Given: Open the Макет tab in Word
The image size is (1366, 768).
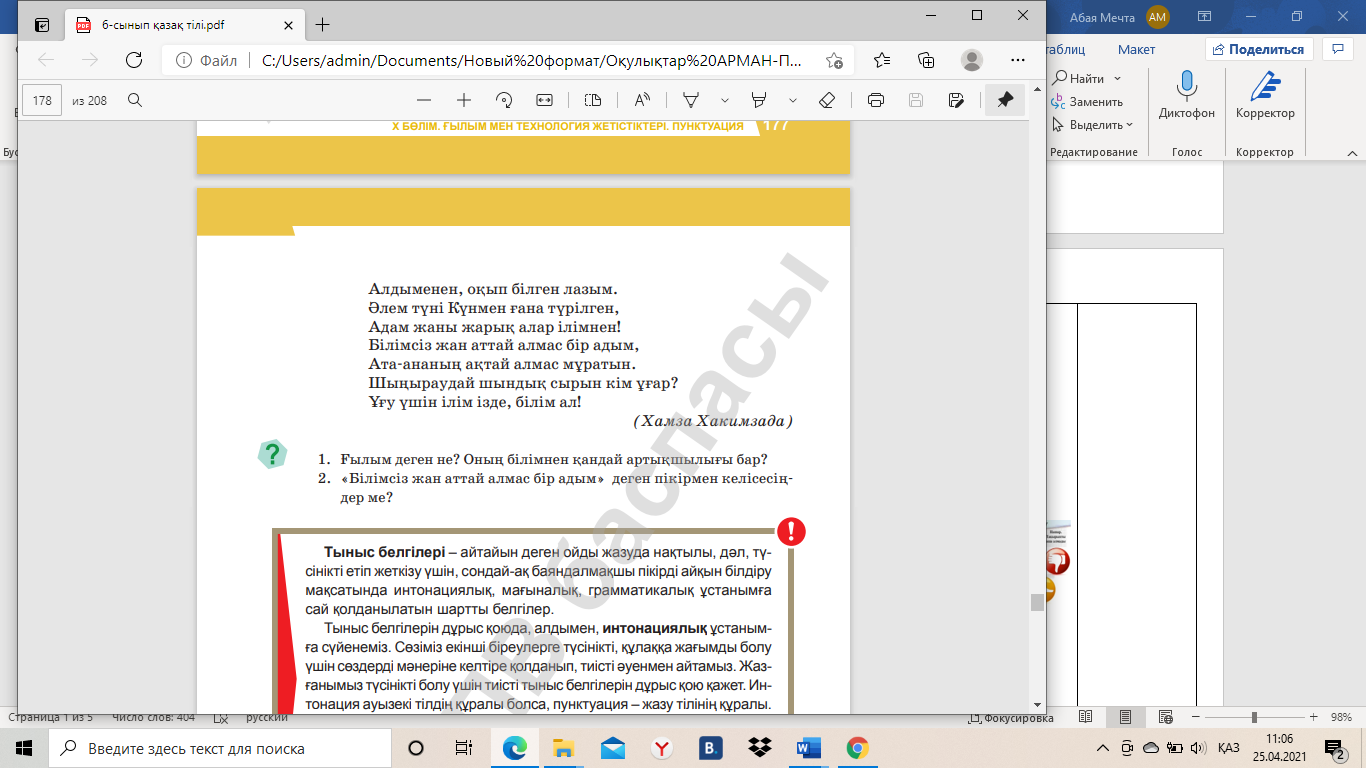Looking at the screenshot, I should click(1137, 49).
